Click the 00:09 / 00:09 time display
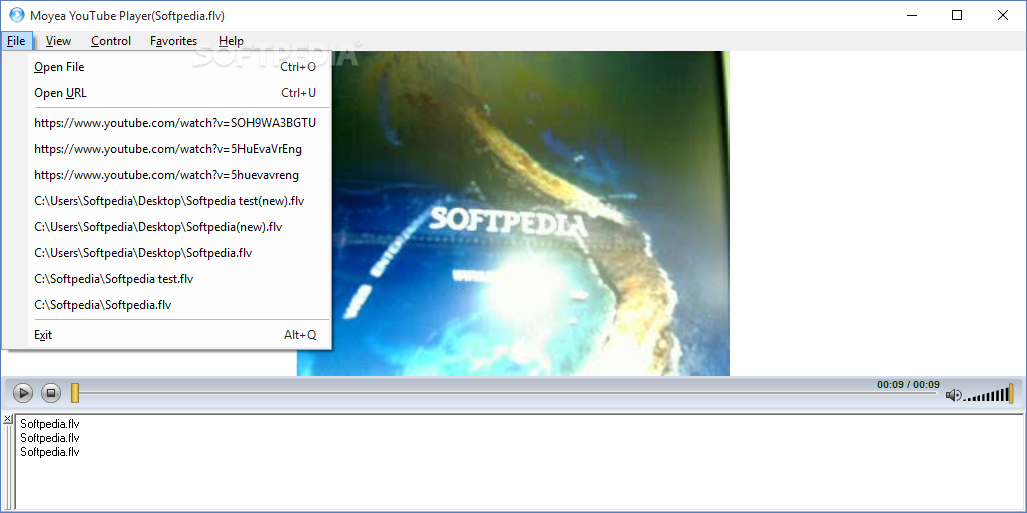The image size is (1027, 513). [x=908, y=385]
